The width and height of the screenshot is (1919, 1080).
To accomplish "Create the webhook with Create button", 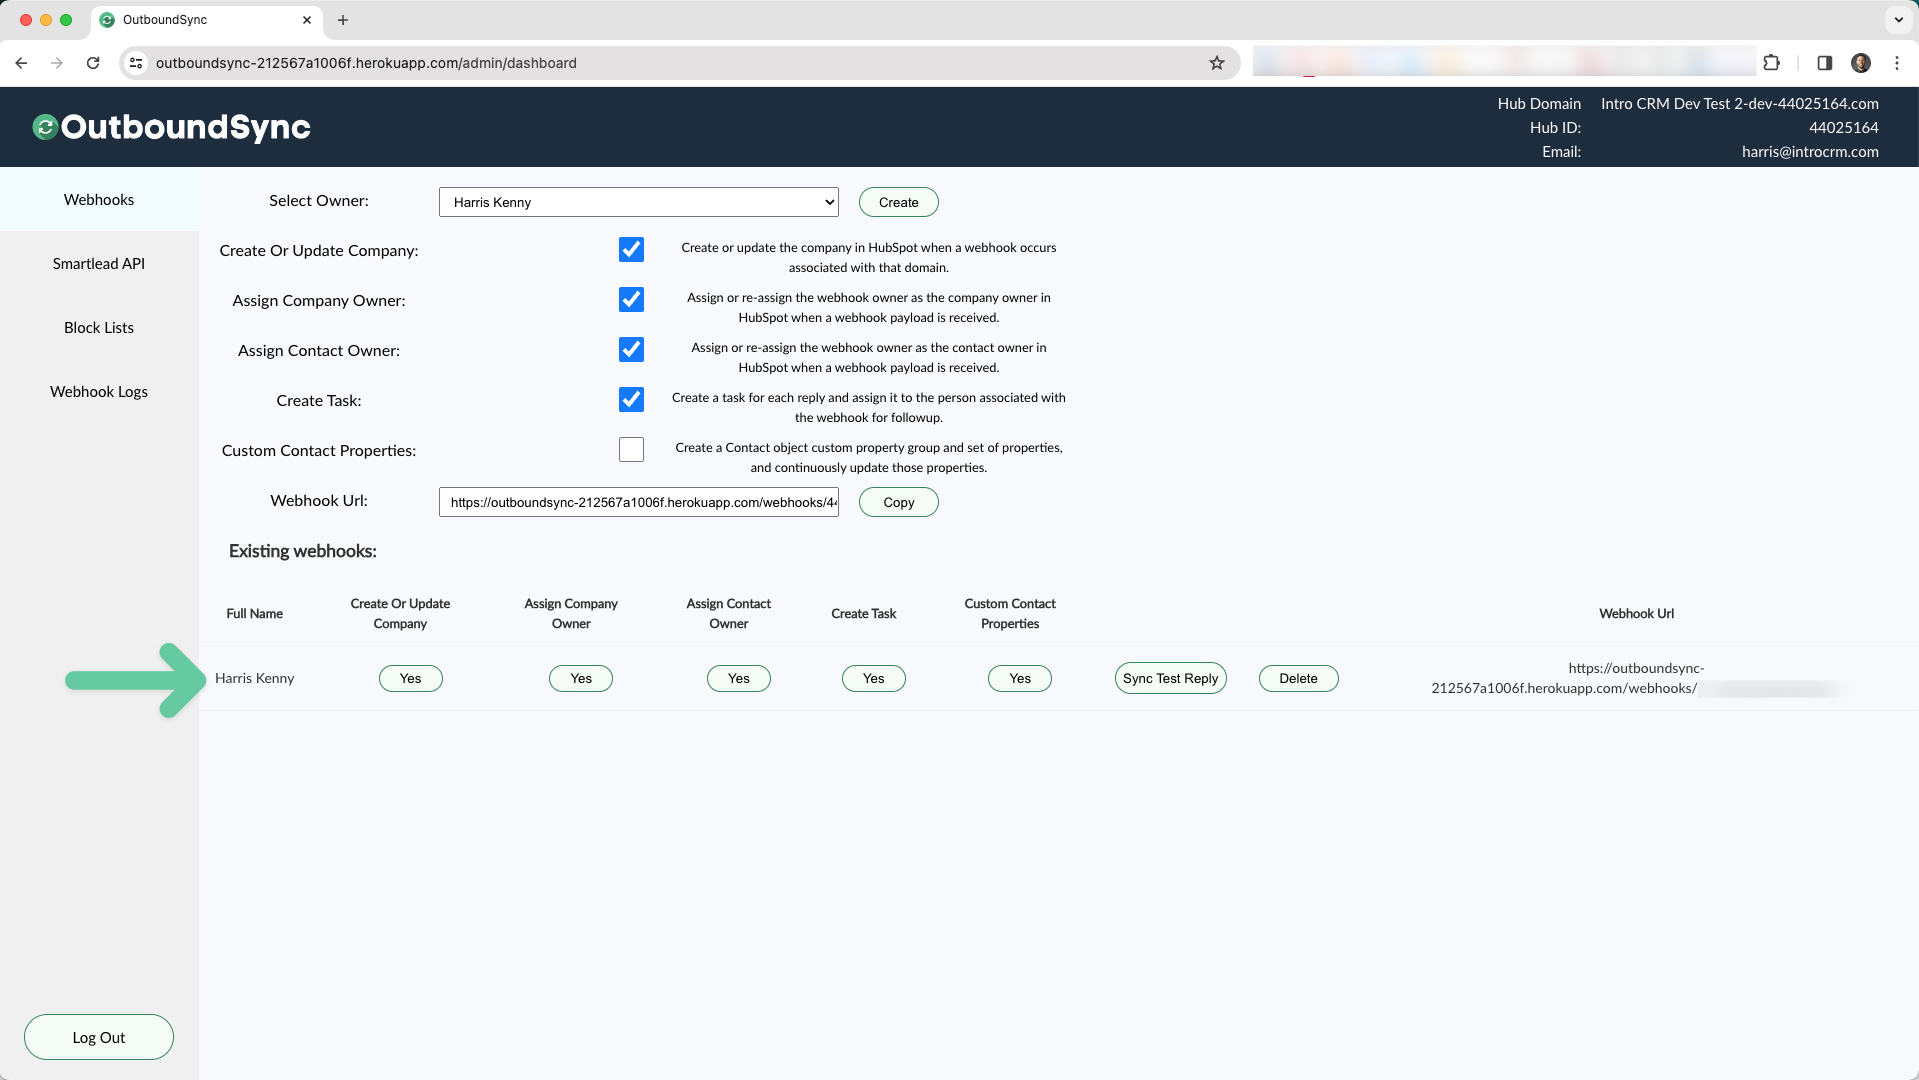I will coord(898,202).
